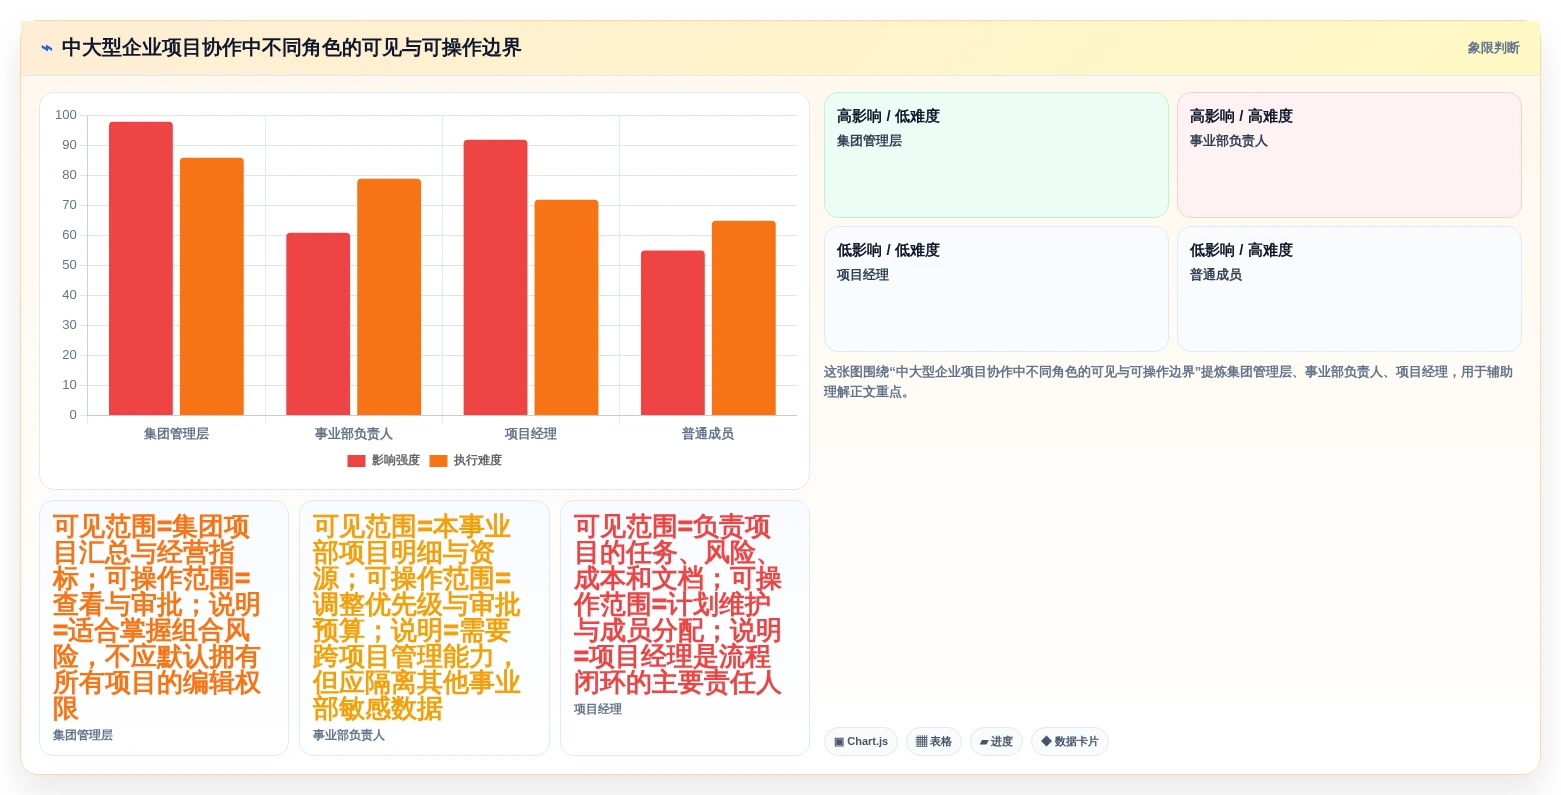Select the 高影响 / 高难度 quadrant card
The image size is (1561, 795).
(x=1349, y=155)
